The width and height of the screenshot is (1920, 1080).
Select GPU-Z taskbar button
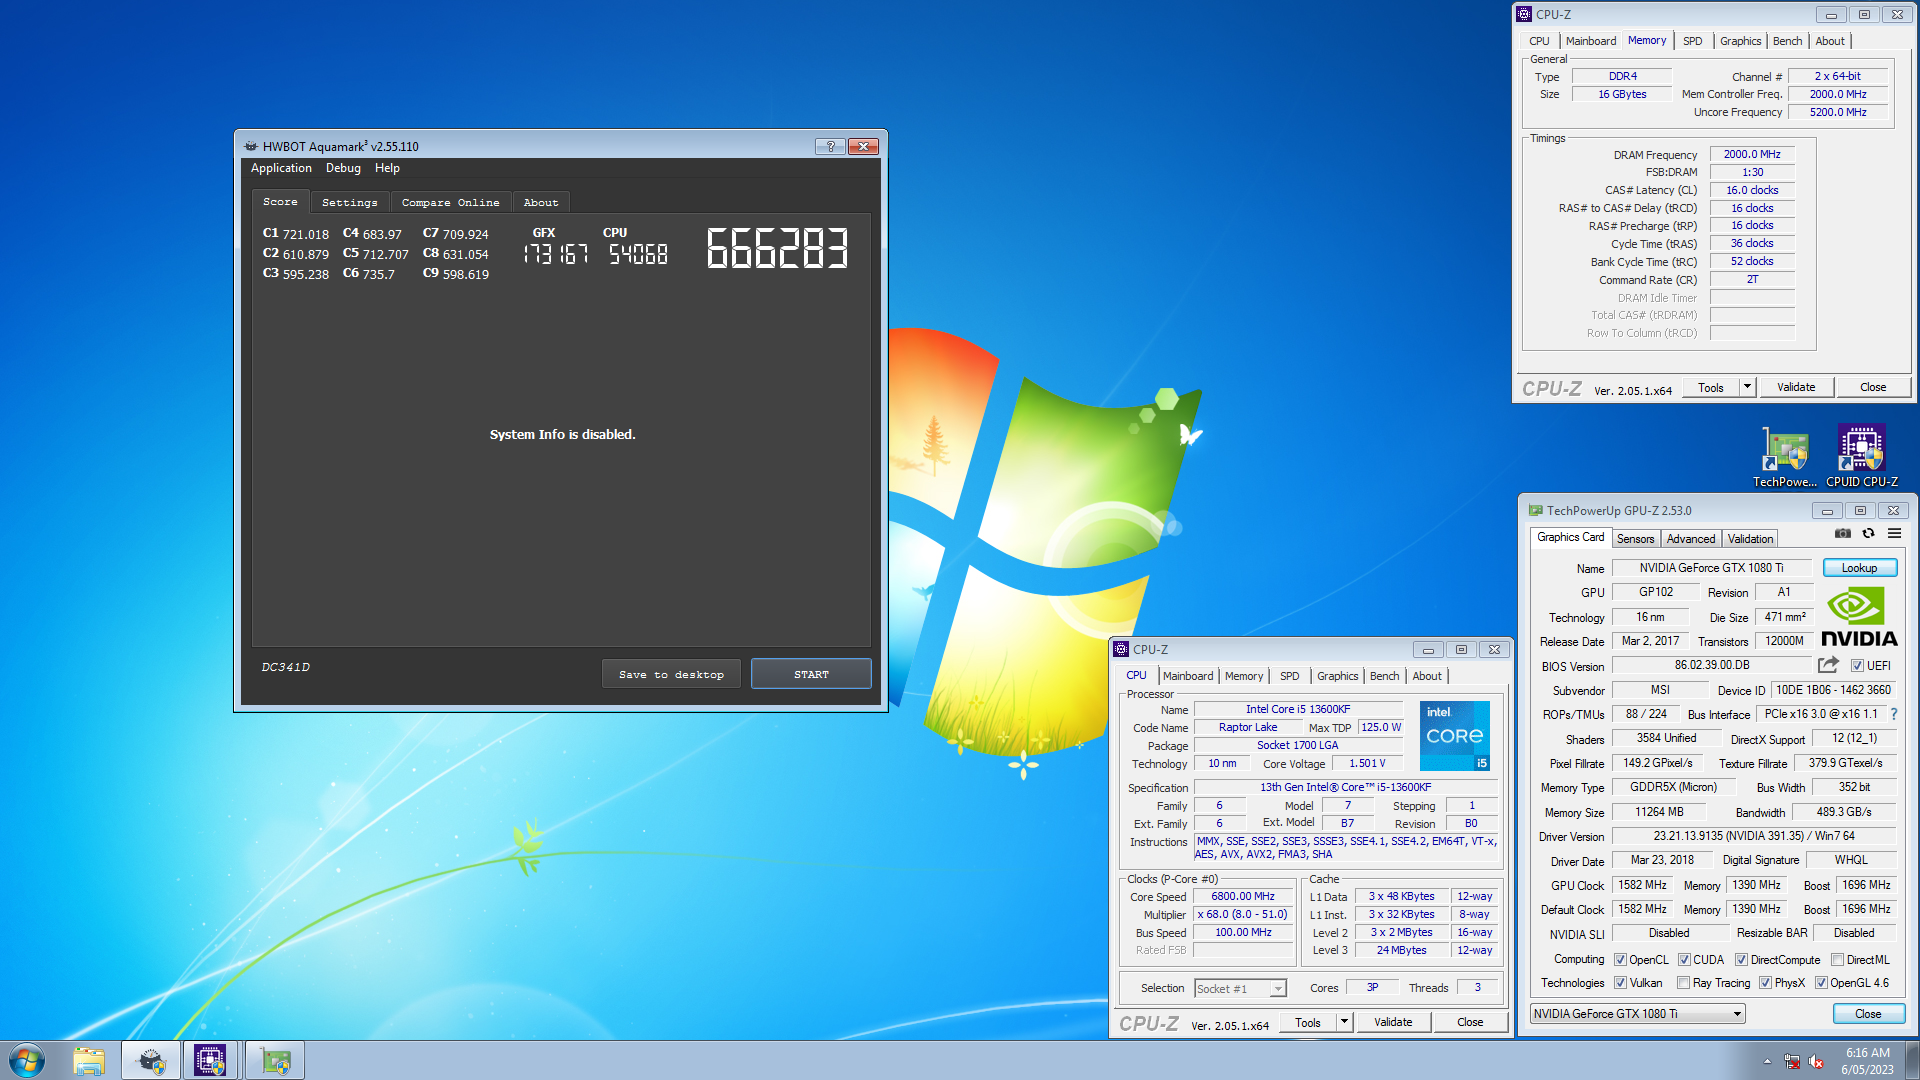275,1060
